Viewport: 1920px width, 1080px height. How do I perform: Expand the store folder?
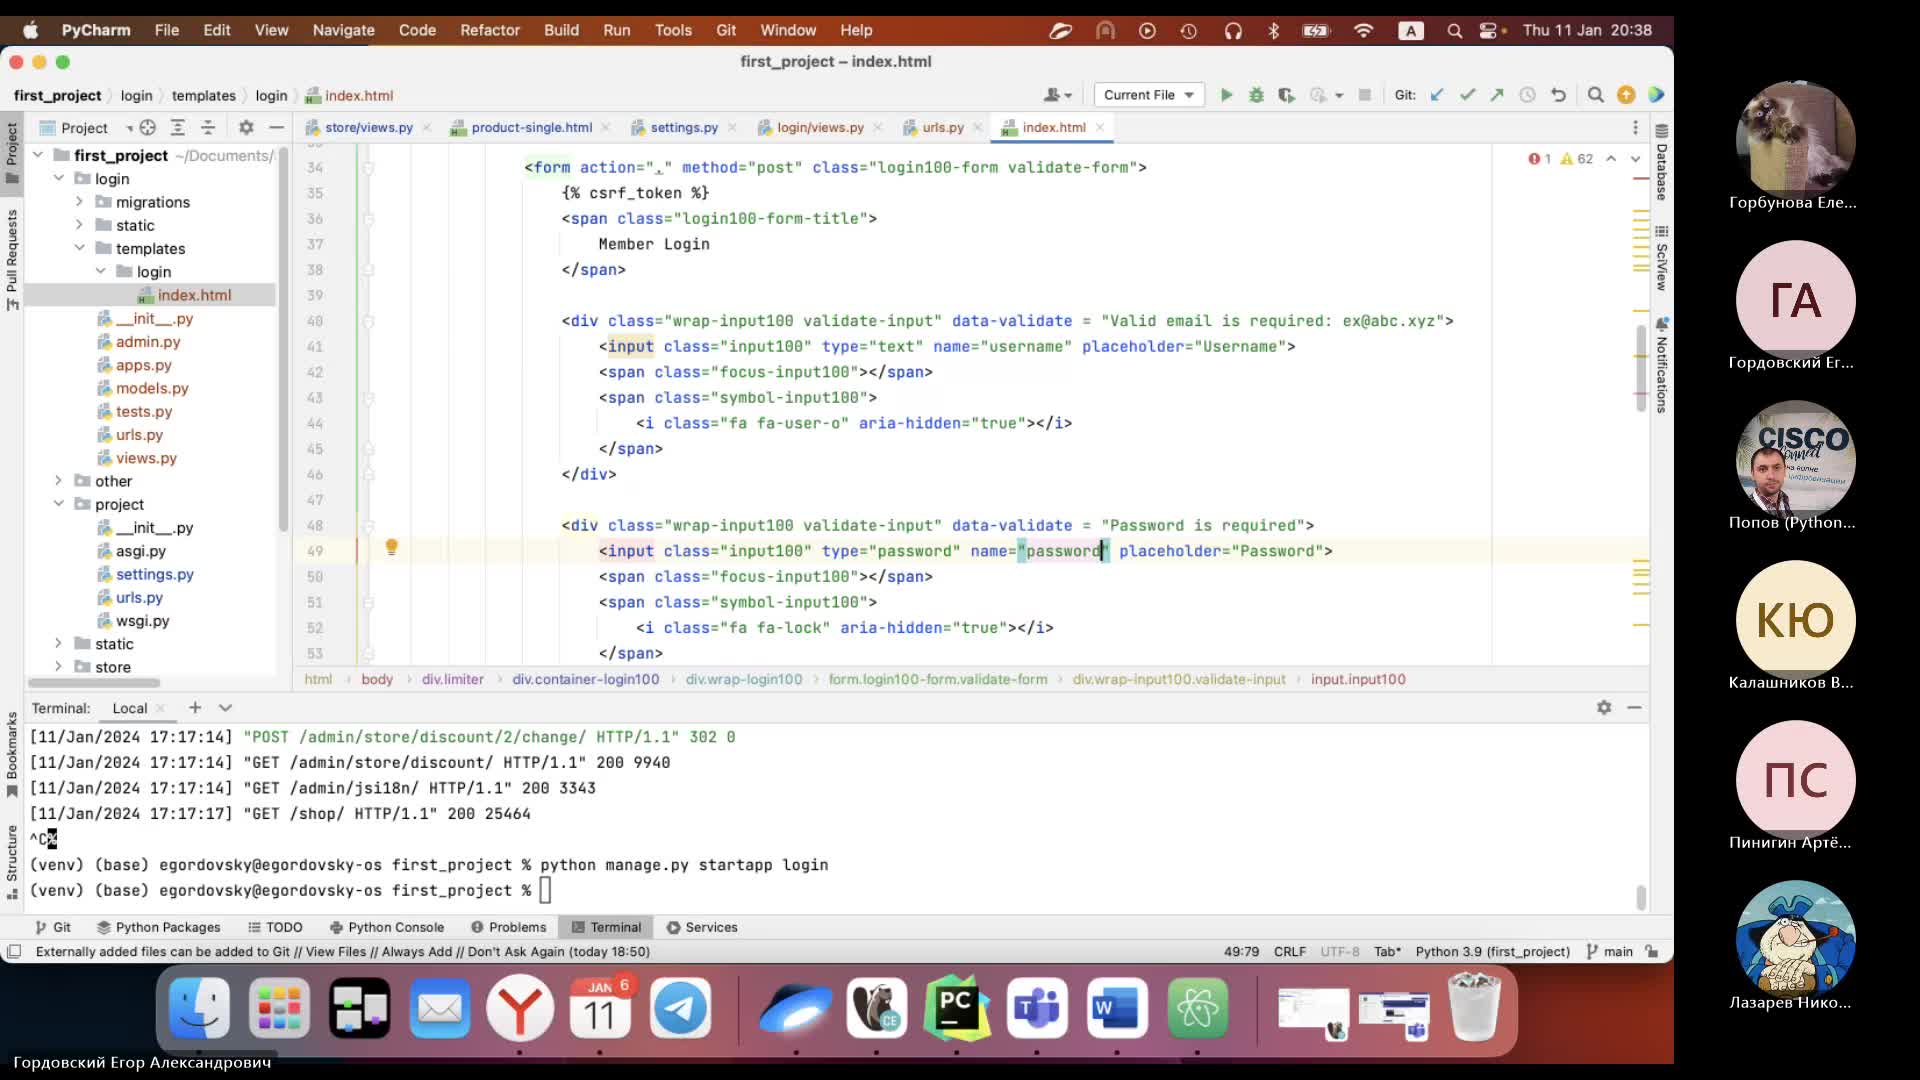pos(58,667)
